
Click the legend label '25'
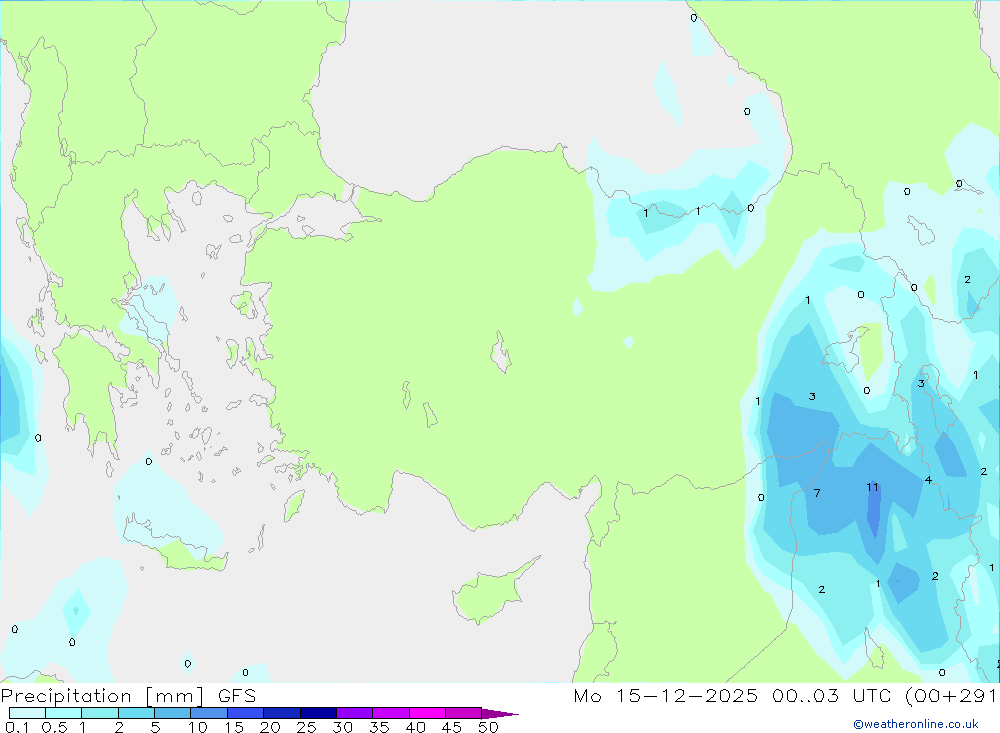tap(306, 727)
